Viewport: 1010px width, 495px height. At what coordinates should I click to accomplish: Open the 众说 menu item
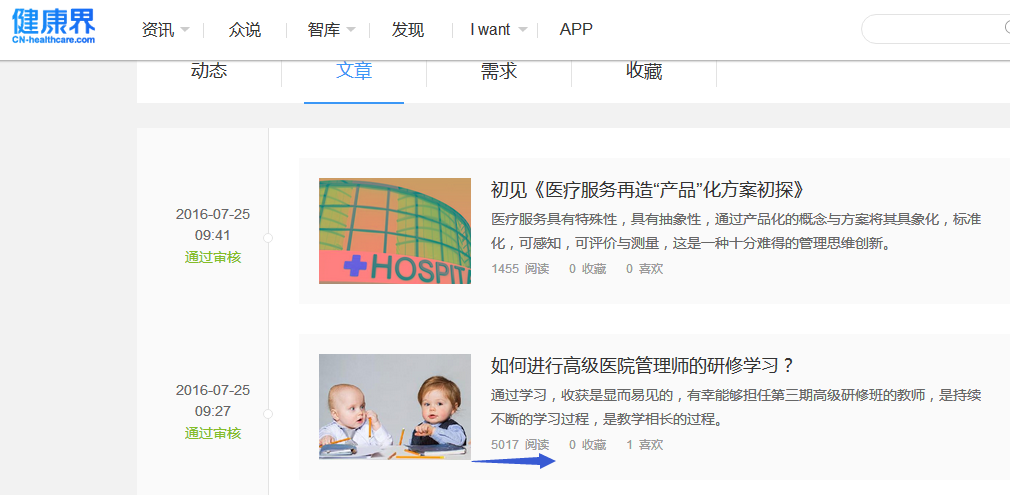(245, 30)
